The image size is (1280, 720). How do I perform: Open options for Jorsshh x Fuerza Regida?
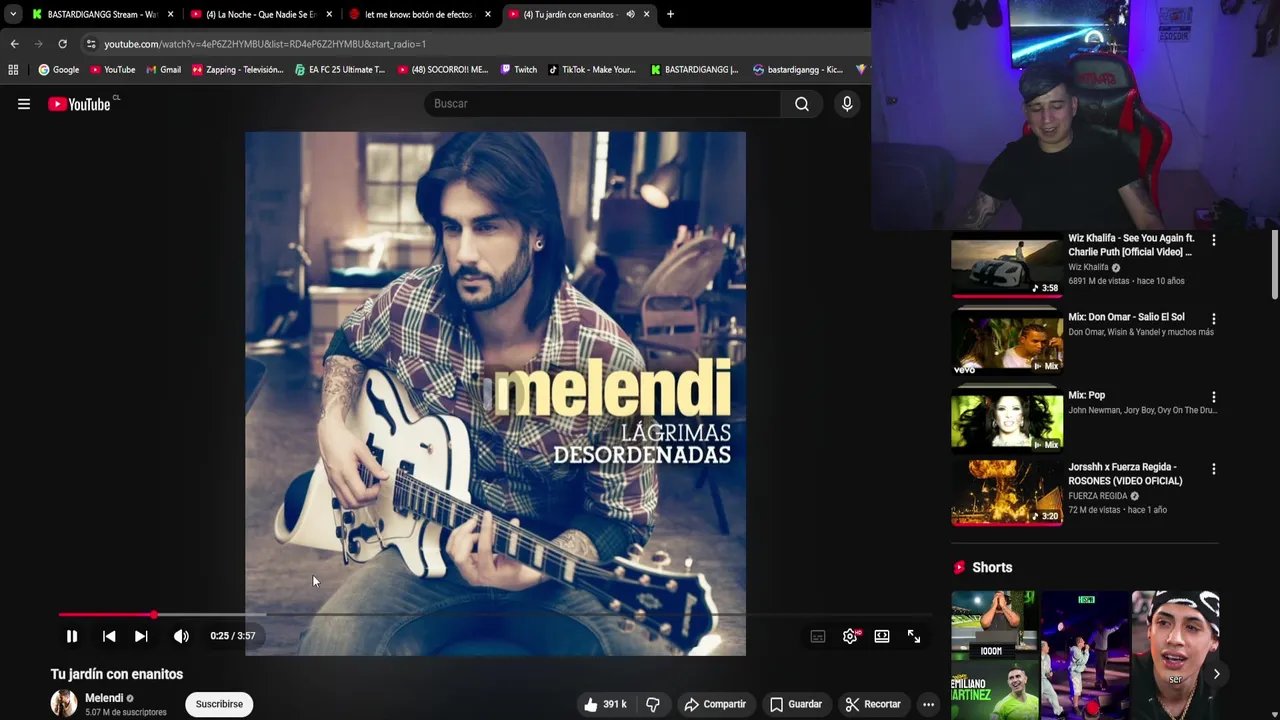click(1214, 469)
